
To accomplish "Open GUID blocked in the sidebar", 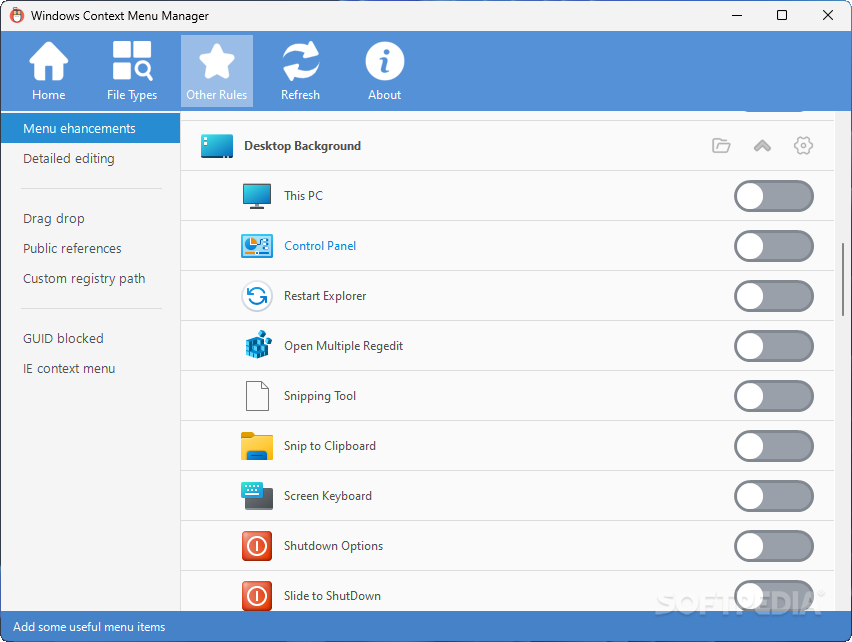I will pyautogui.click(x=90, y=338).
